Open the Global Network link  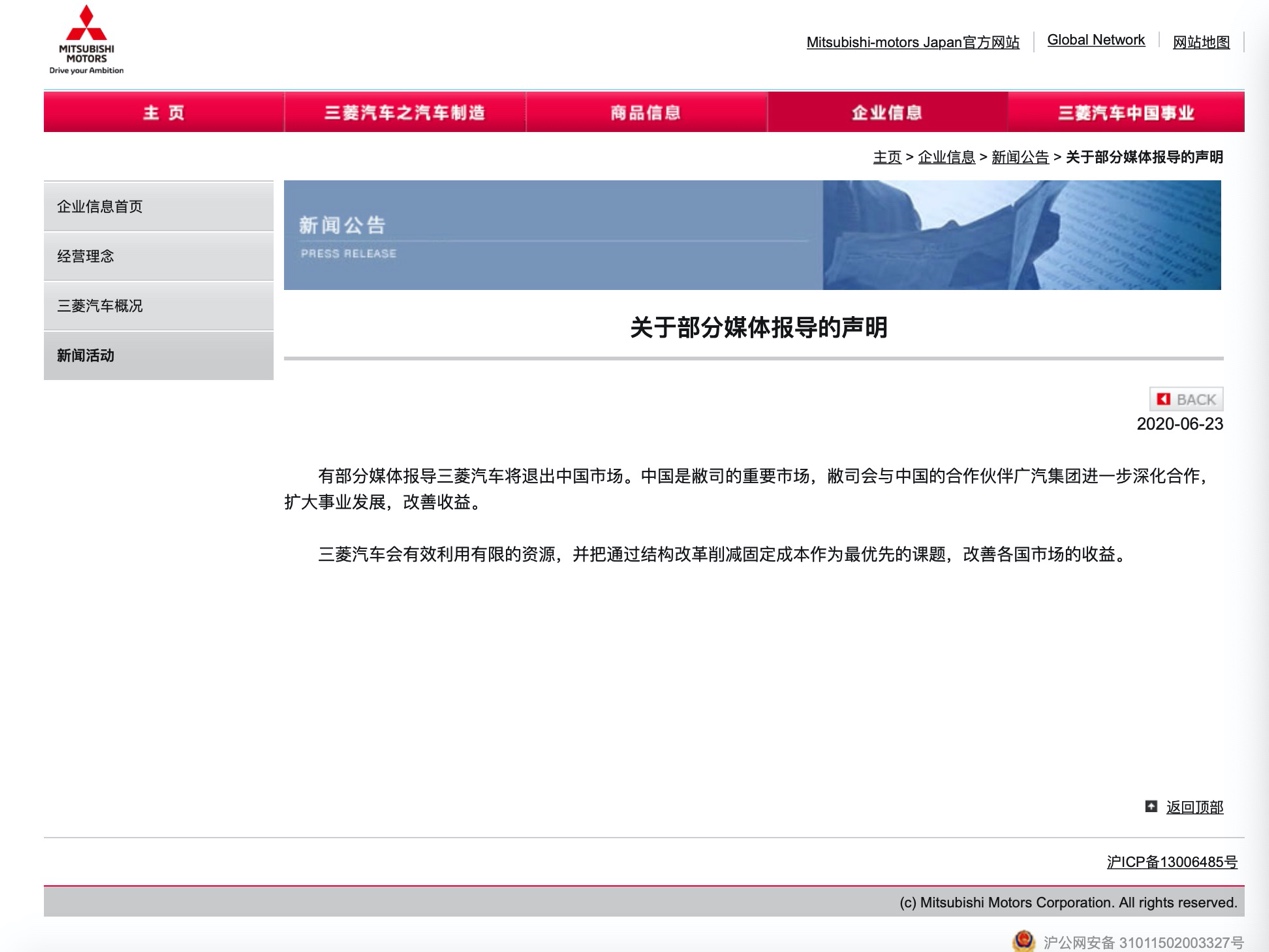1096,40
